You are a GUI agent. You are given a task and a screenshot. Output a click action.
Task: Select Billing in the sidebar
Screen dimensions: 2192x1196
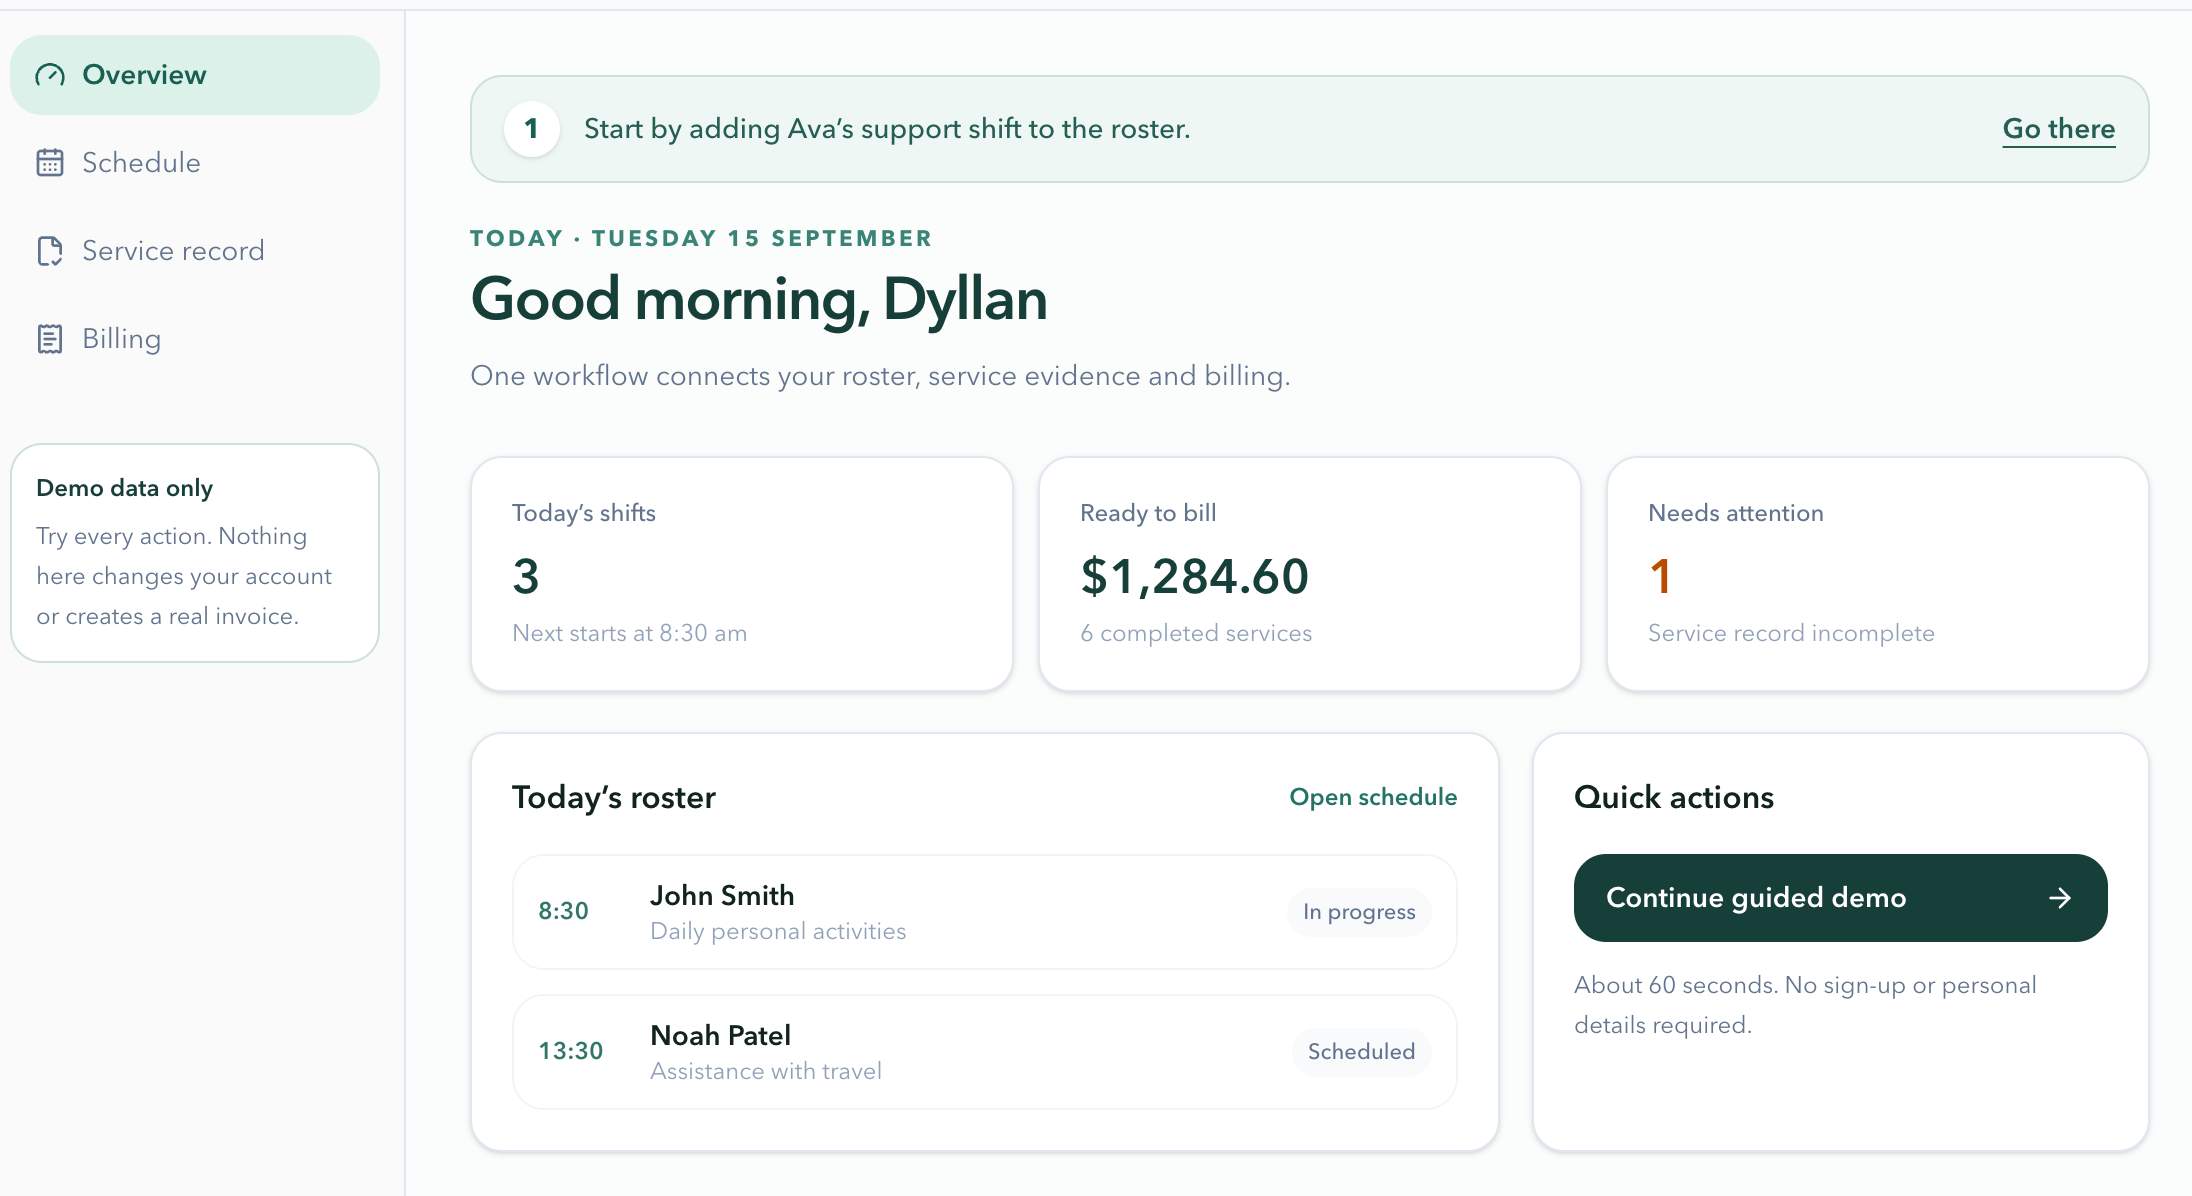pos(195,339)
